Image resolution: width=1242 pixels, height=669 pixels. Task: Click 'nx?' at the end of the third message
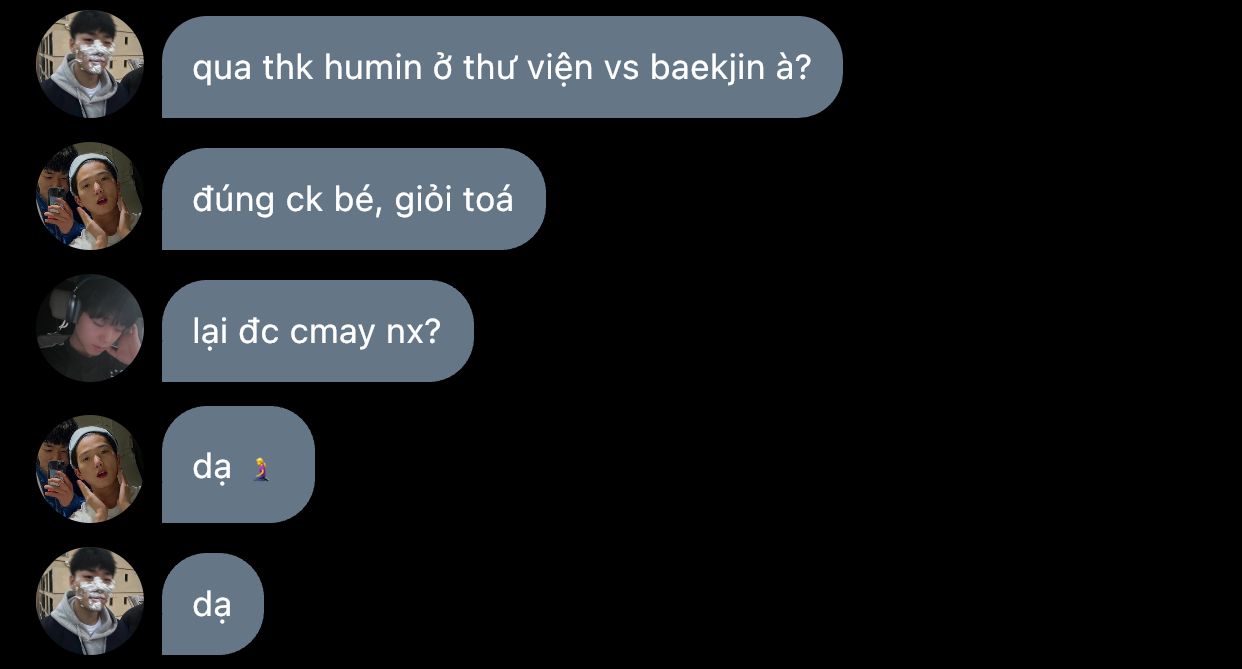tap(413, 332)
